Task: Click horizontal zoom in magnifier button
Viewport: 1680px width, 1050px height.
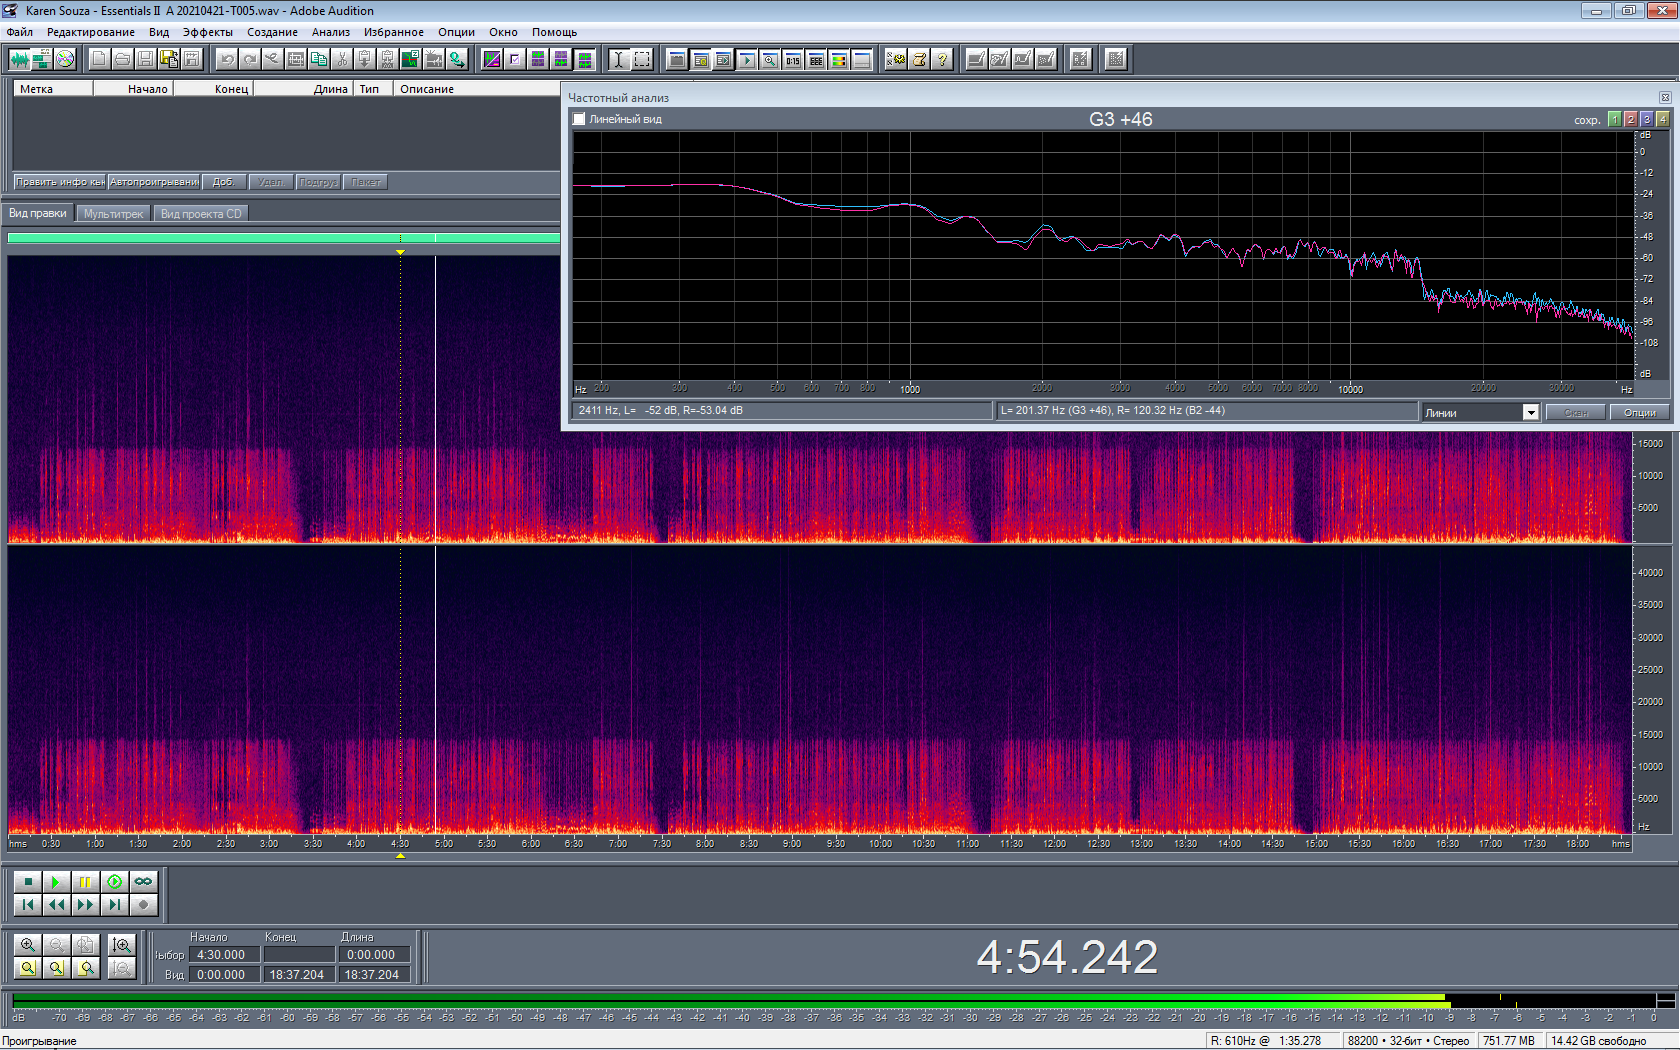Action: [x=28, y=945]
